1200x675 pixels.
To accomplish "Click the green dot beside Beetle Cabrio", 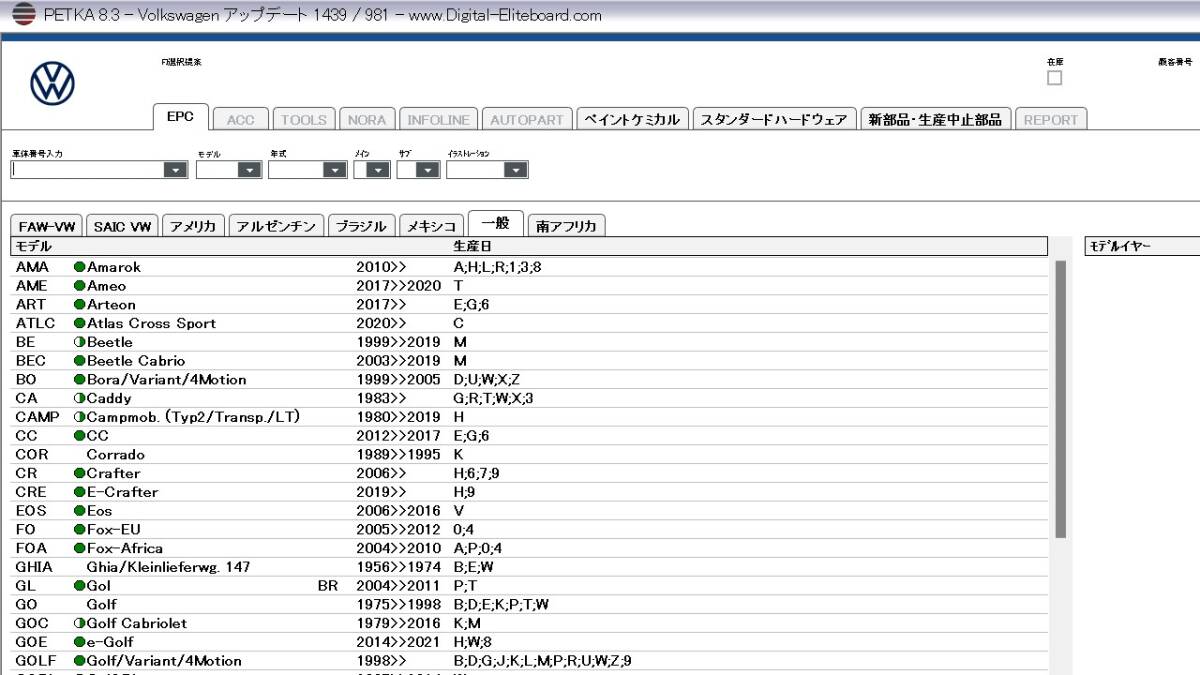I will pos(79,361).
